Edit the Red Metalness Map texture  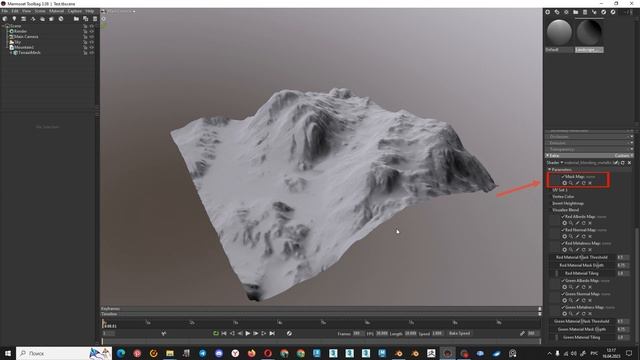[x=578, y=250]
